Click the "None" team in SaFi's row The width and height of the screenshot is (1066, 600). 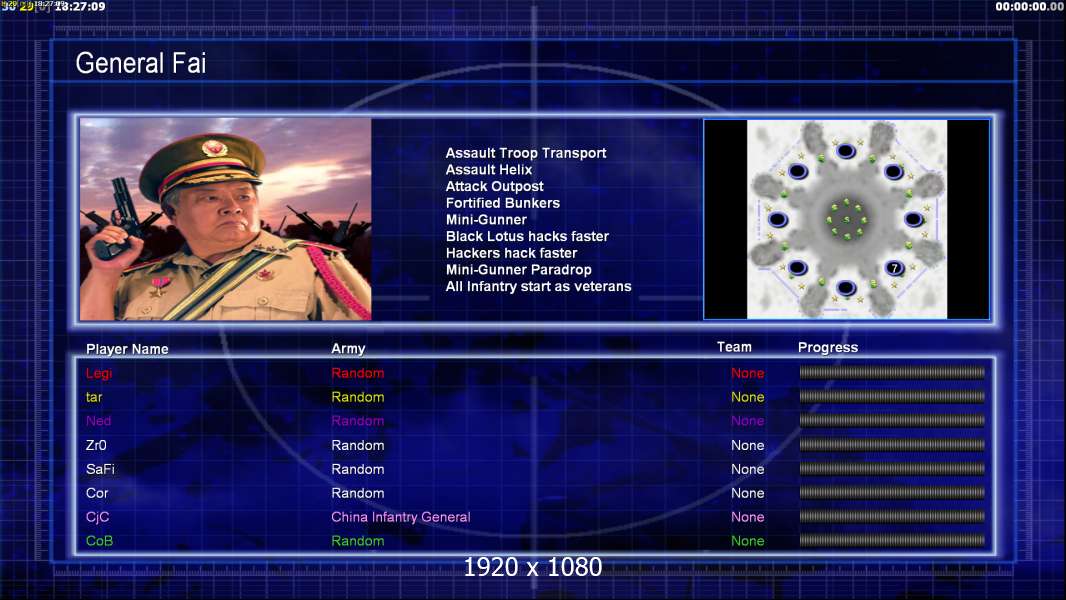tap(747, 469)
